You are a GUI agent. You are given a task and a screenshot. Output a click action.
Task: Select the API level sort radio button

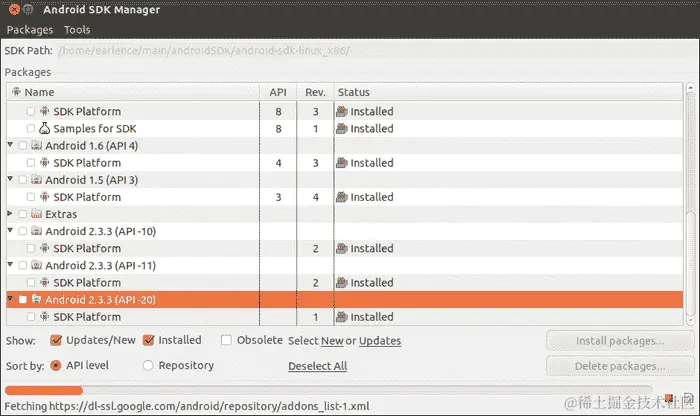(56, 366)
